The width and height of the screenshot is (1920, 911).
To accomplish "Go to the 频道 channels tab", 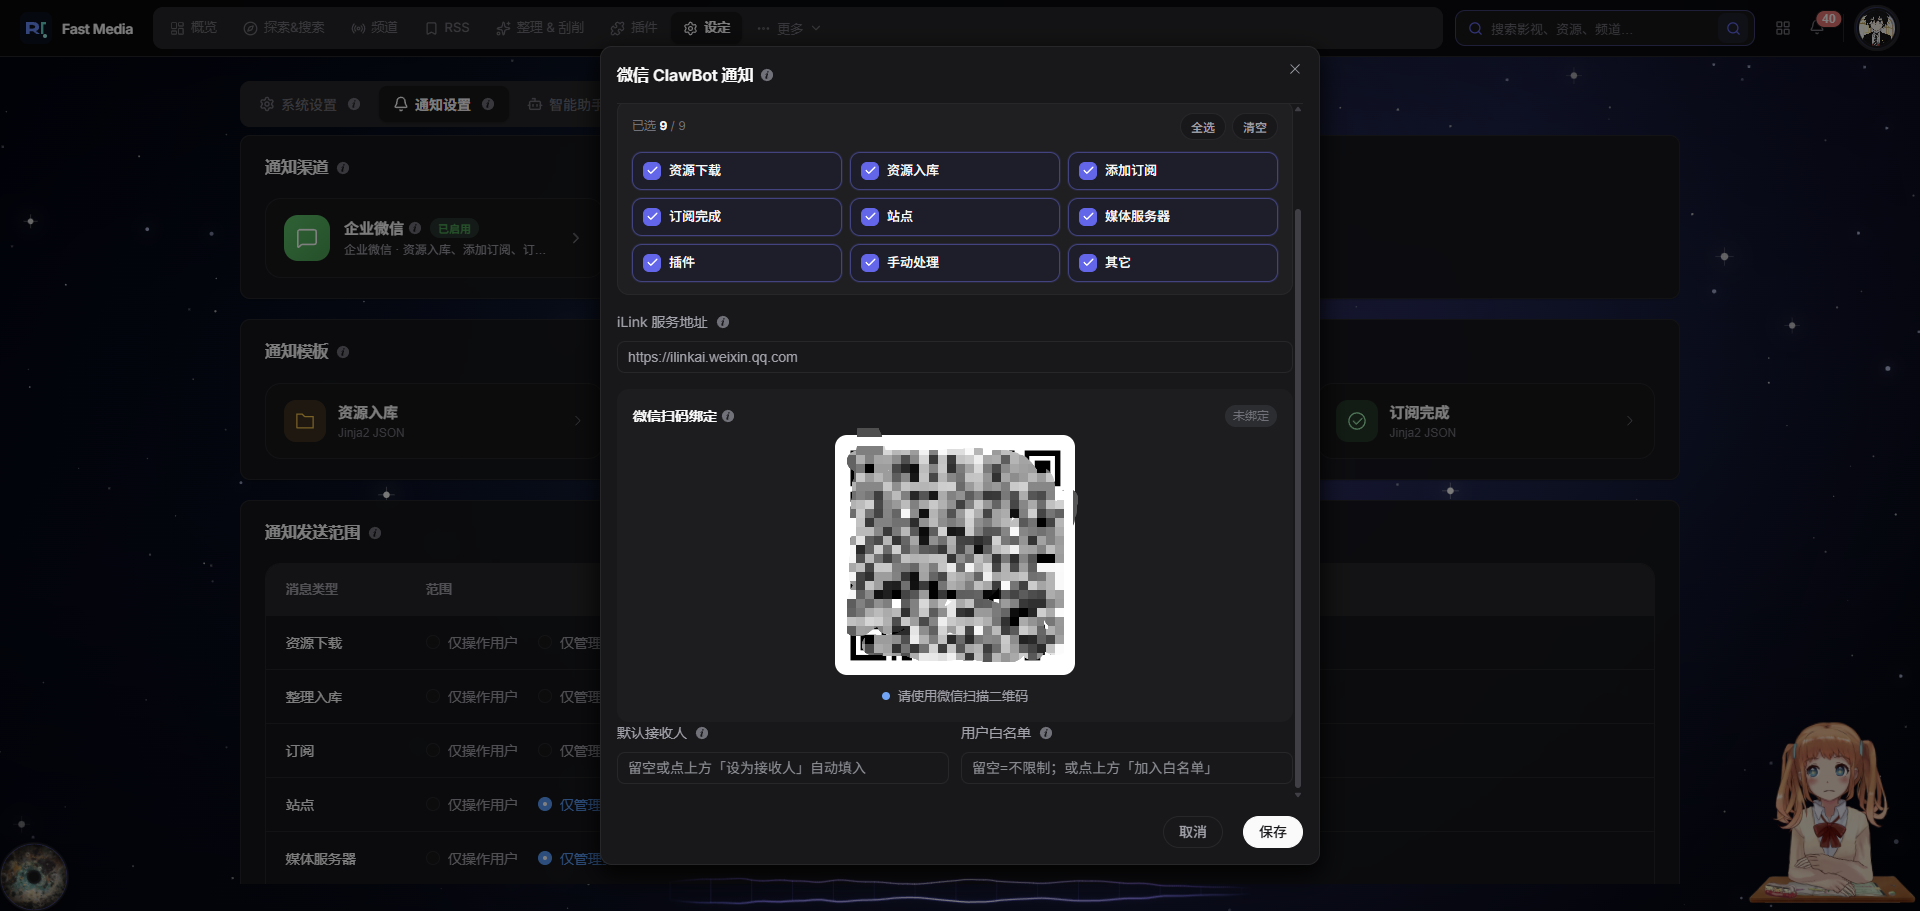I will coord(374,28).
